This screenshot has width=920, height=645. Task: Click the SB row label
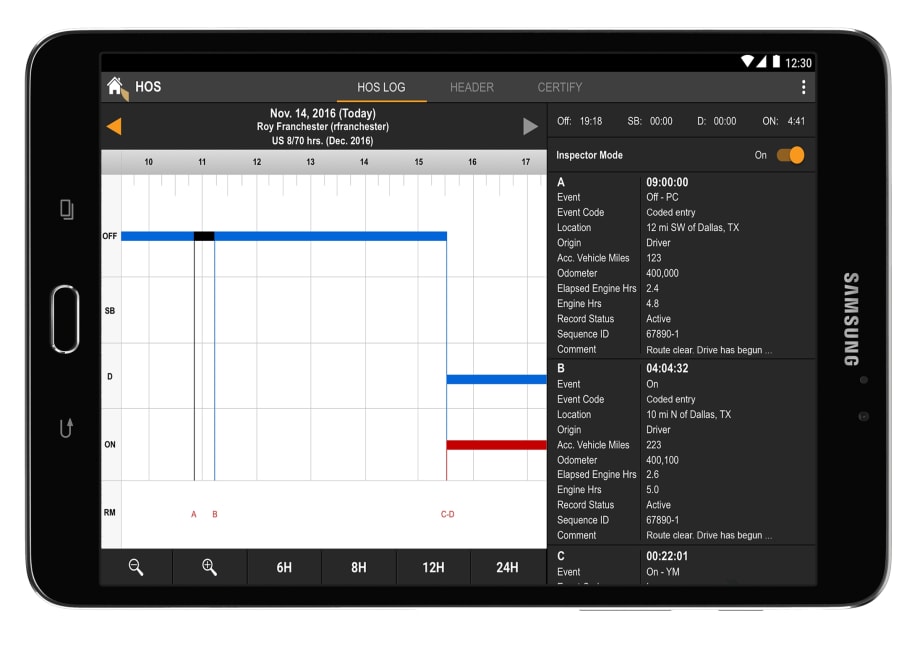tap(110, 310)
